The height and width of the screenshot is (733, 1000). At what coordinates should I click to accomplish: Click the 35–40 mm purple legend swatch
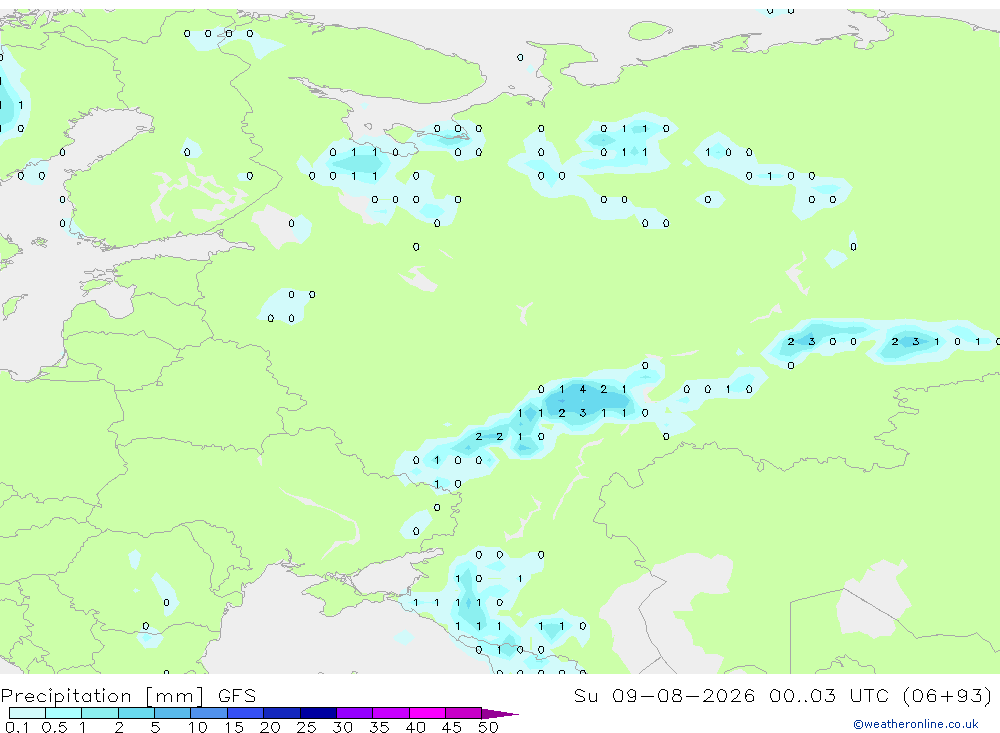click(390, 713)
